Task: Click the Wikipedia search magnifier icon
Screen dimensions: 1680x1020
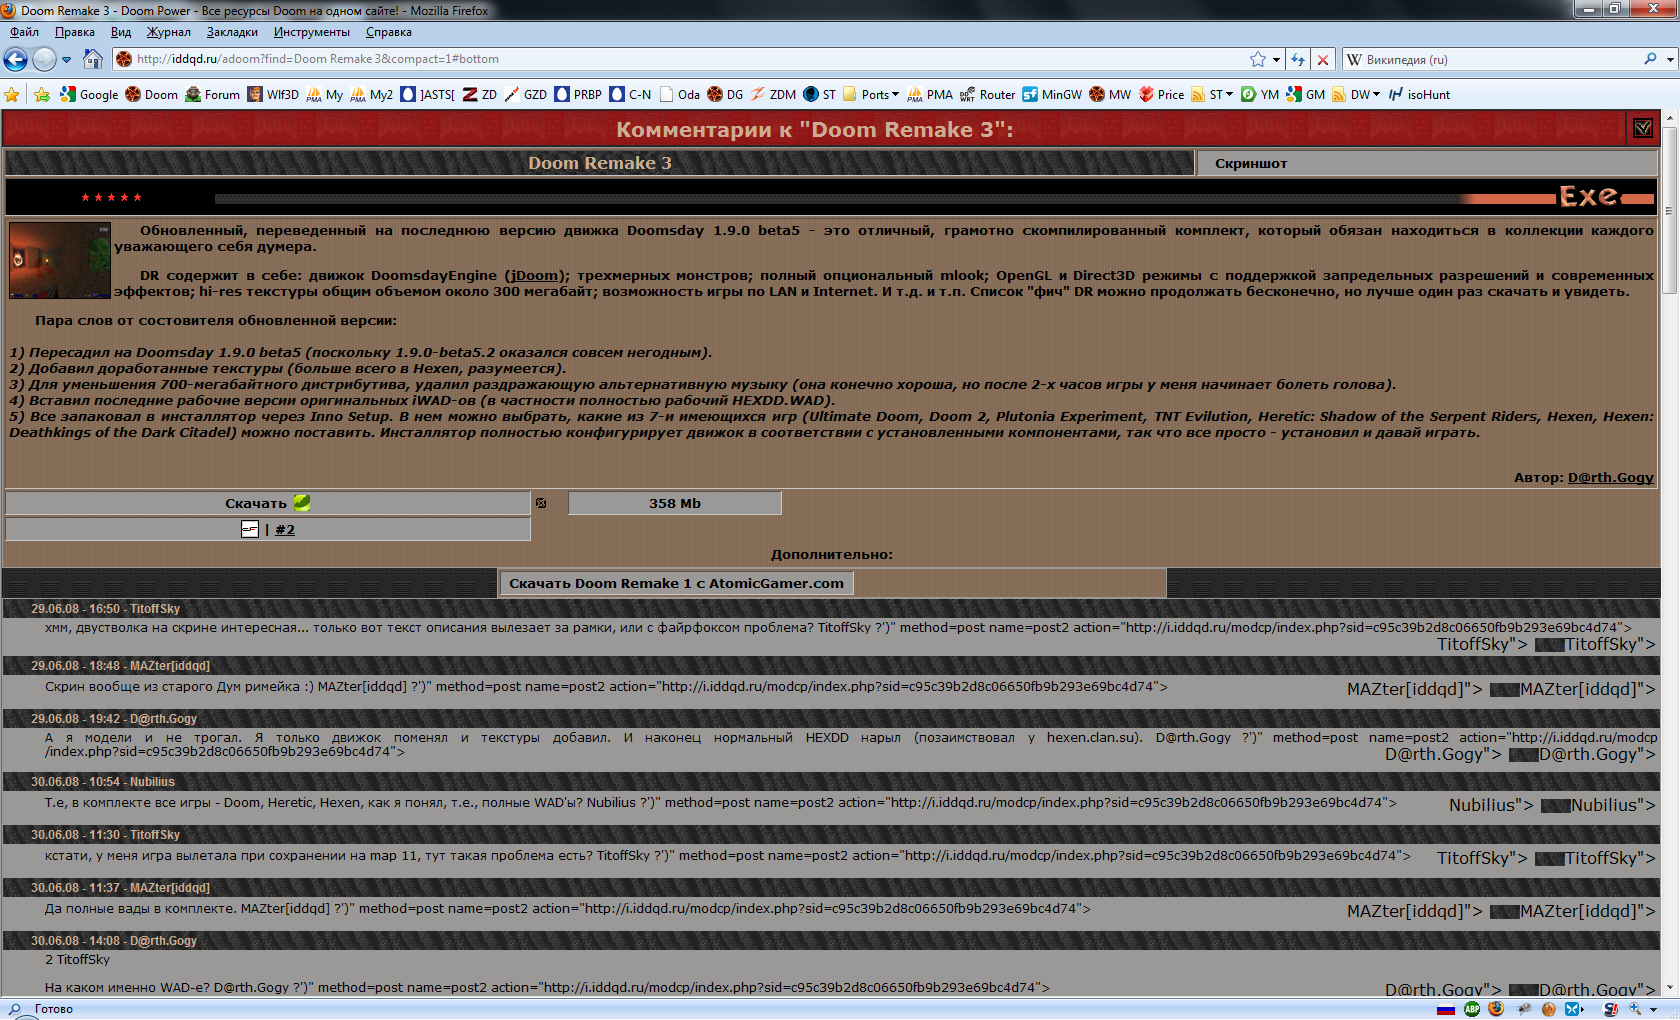Action: click(x=1650, y=60)
